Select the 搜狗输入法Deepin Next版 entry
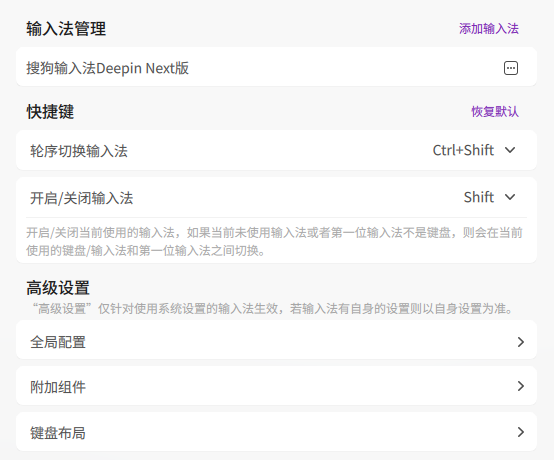 277,67
